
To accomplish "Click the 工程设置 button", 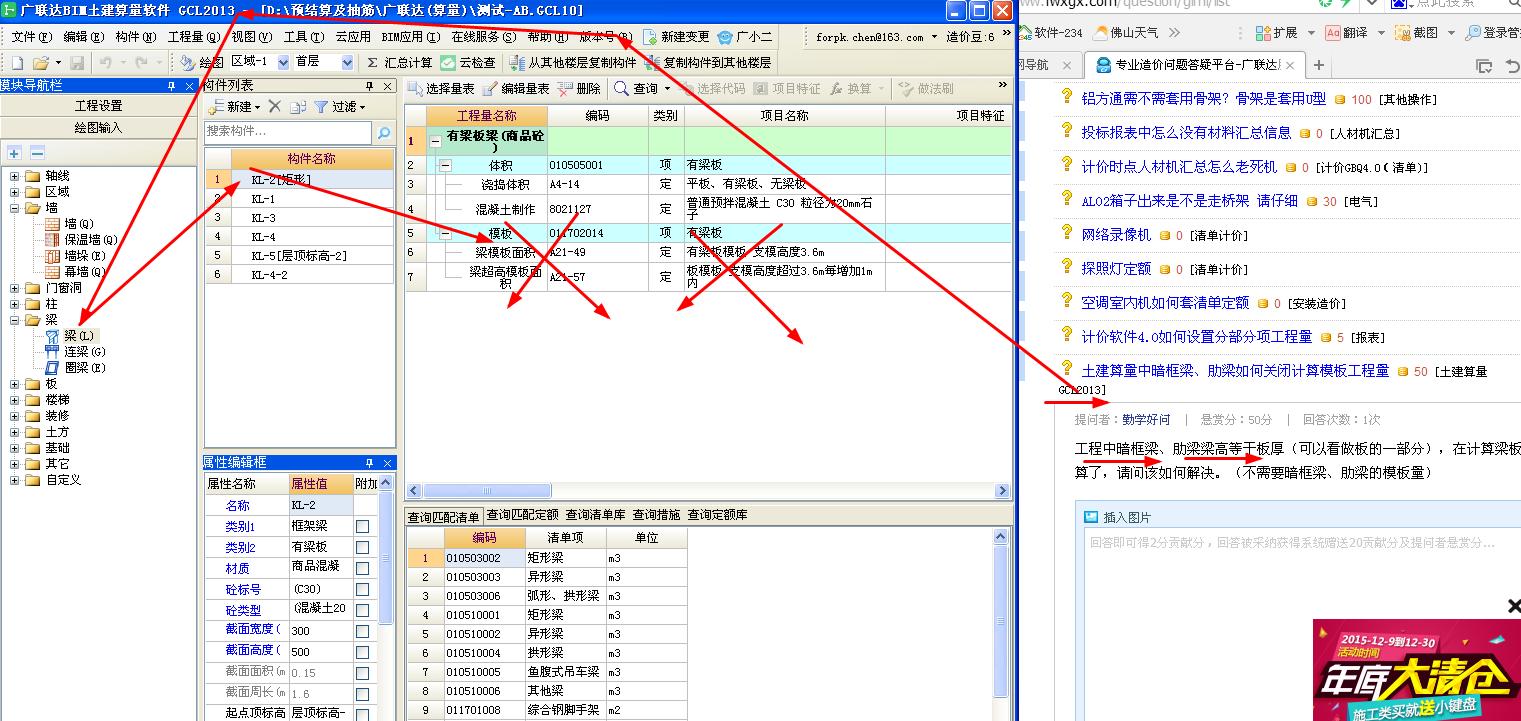I will pos(98,106).
